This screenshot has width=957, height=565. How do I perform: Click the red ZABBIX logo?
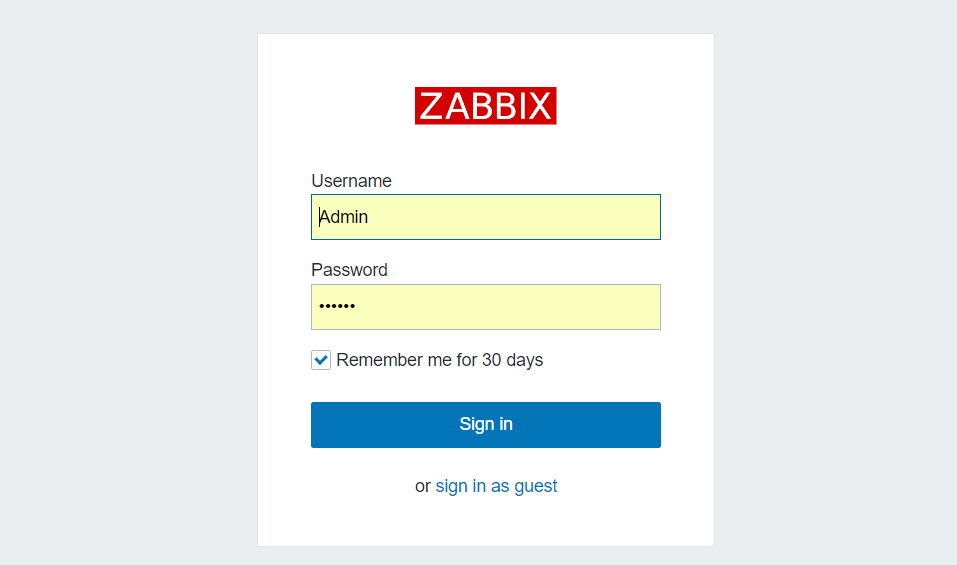tap(485, 106)
